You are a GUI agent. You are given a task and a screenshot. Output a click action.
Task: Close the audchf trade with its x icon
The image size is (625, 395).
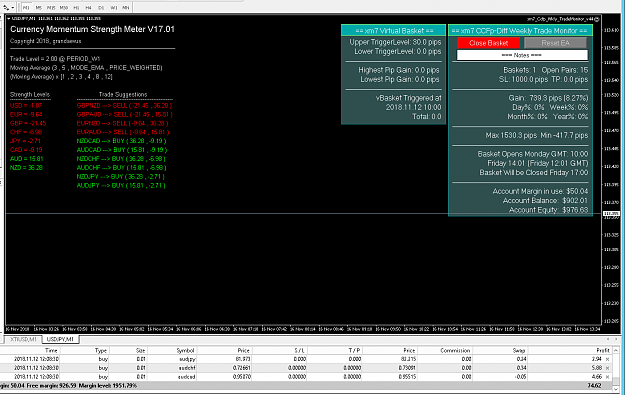(607, 368)
